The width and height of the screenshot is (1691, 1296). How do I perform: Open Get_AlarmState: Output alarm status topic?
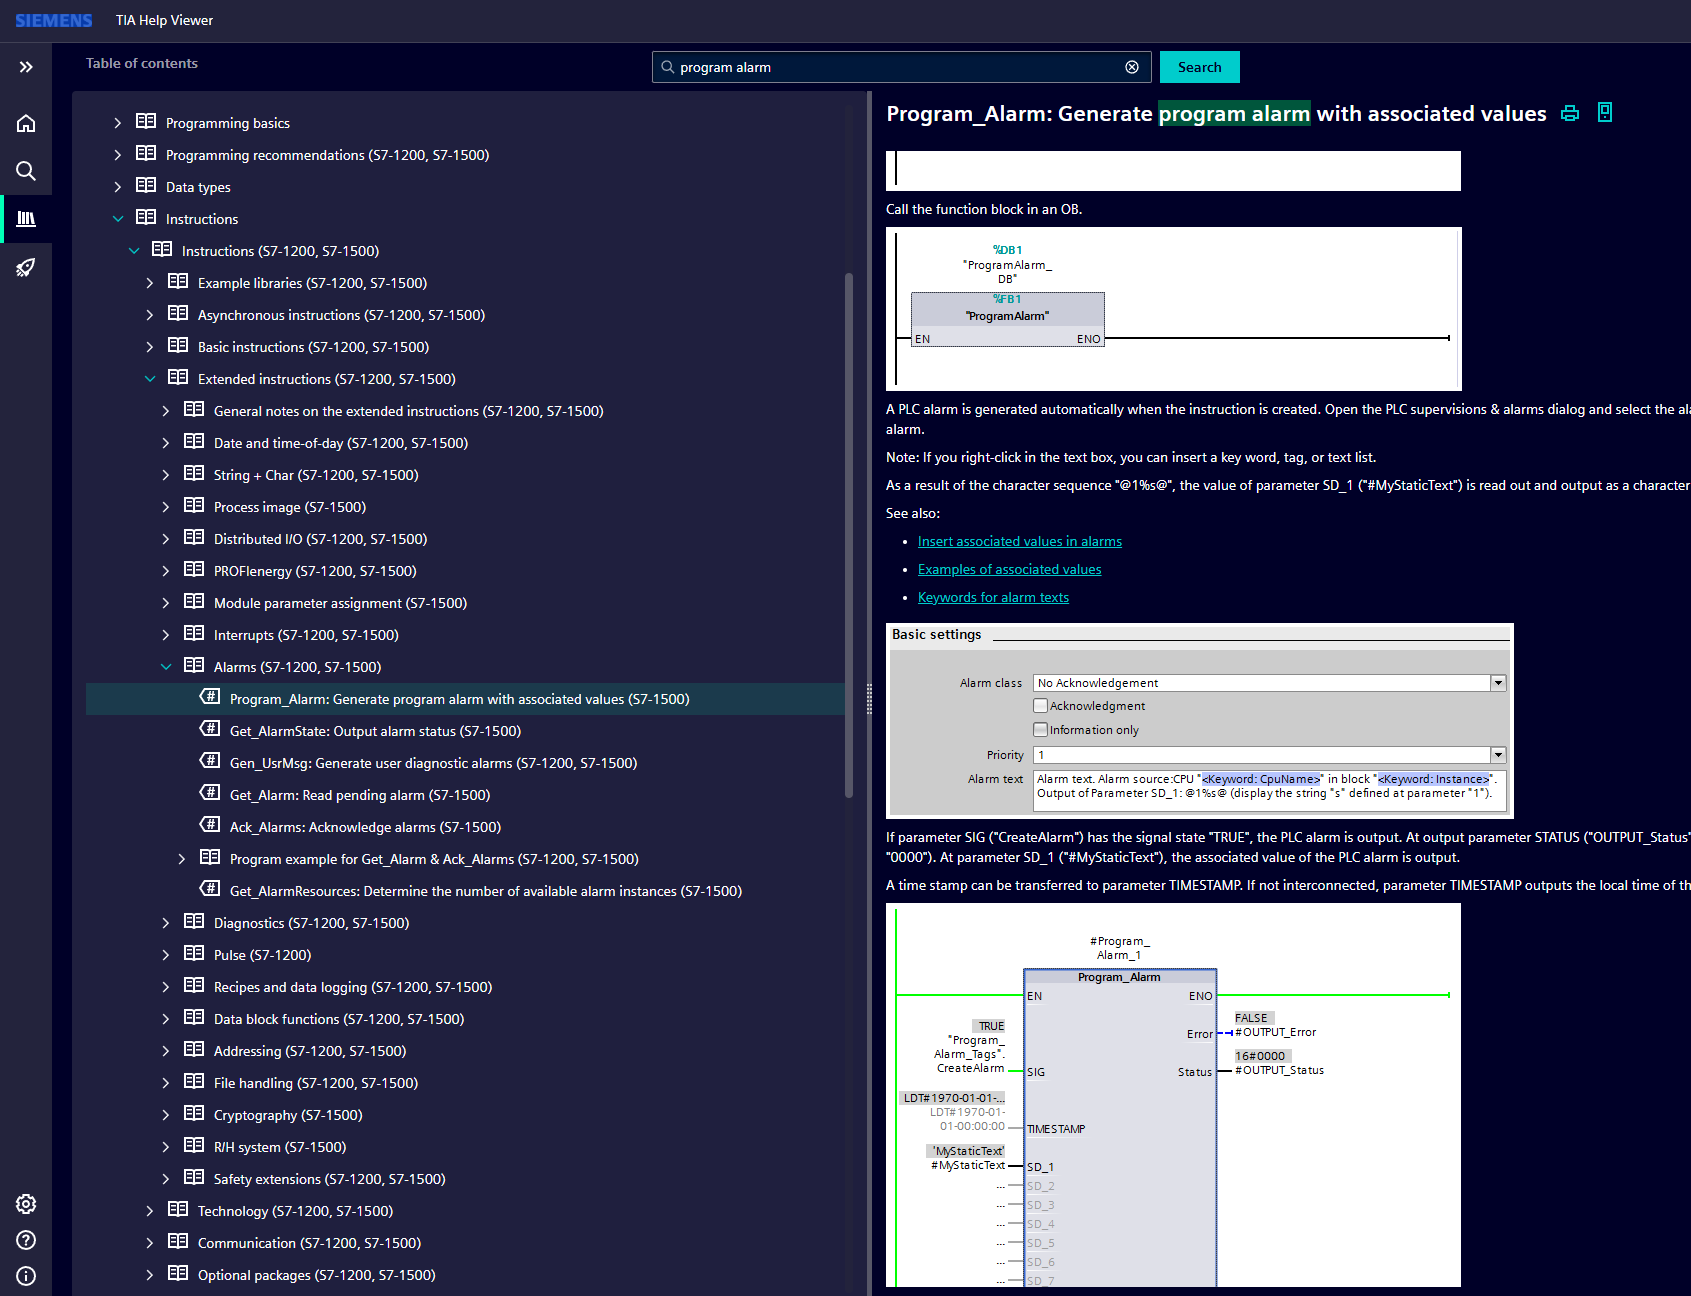coord(375,731)
